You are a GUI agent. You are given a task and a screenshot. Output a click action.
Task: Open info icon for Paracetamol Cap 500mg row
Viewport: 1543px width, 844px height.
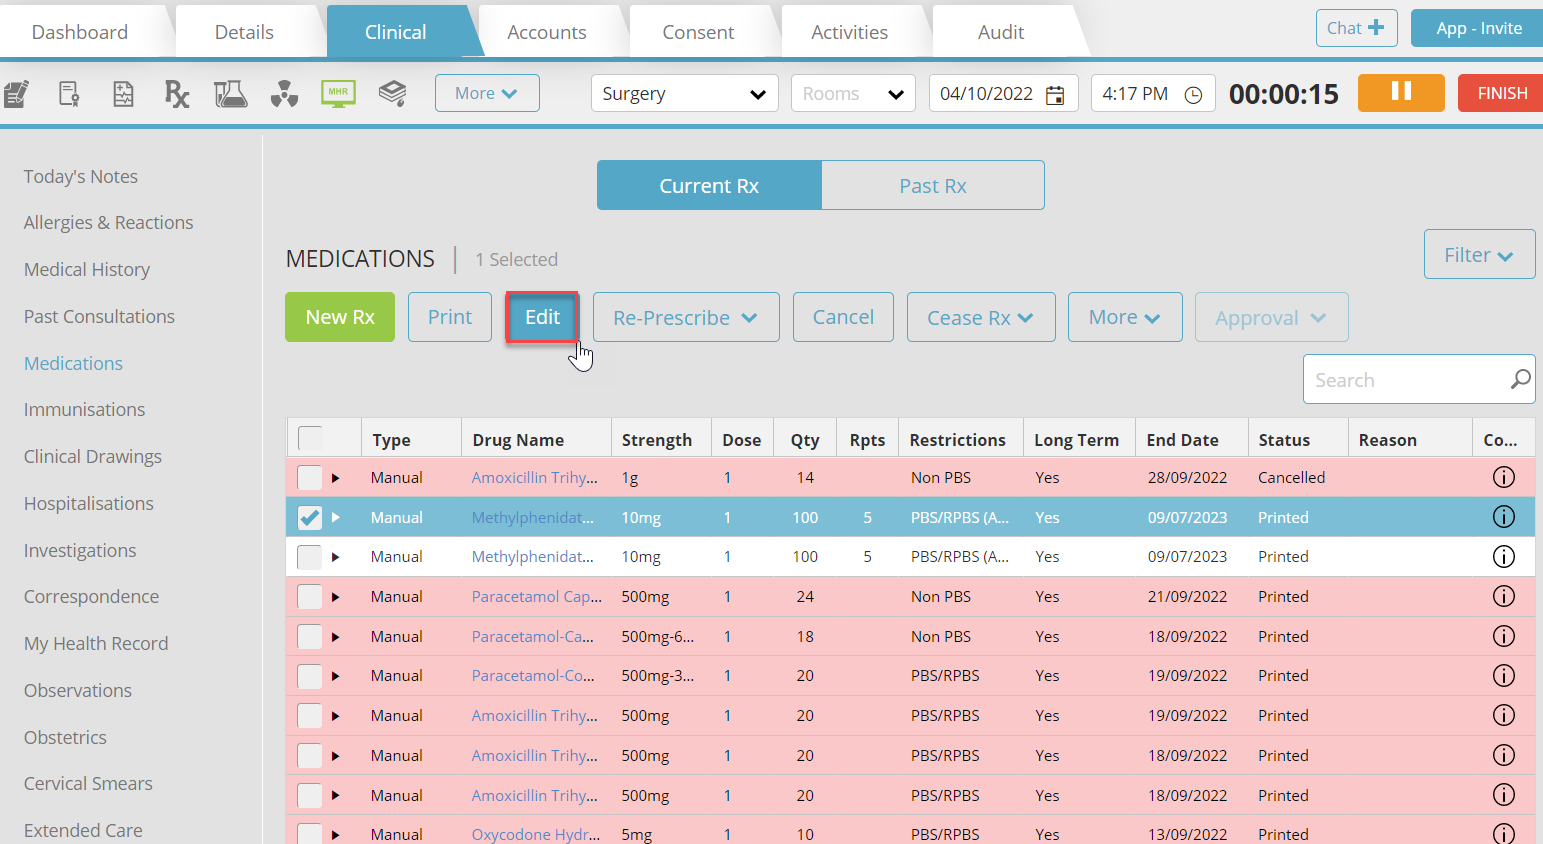click(1503, 596)
